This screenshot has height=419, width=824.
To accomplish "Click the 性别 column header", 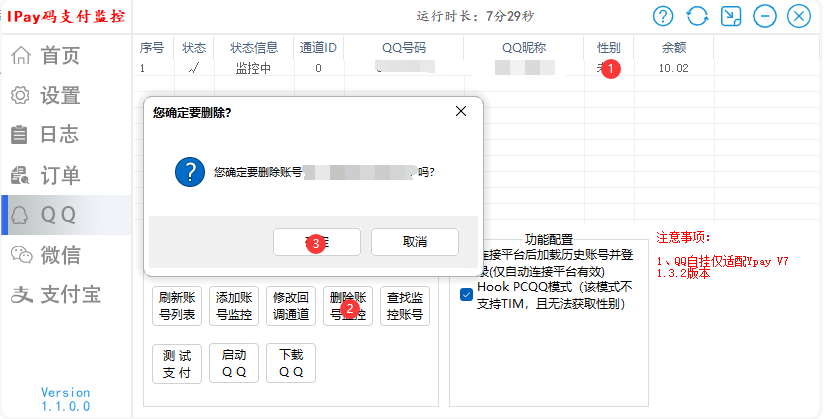I will [609, 48].
